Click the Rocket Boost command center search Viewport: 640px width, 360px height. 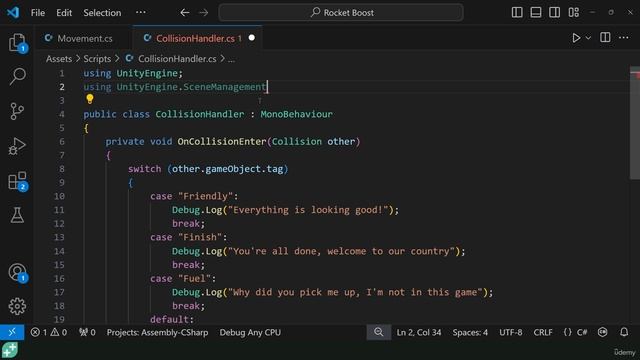[x=341, y=13]
